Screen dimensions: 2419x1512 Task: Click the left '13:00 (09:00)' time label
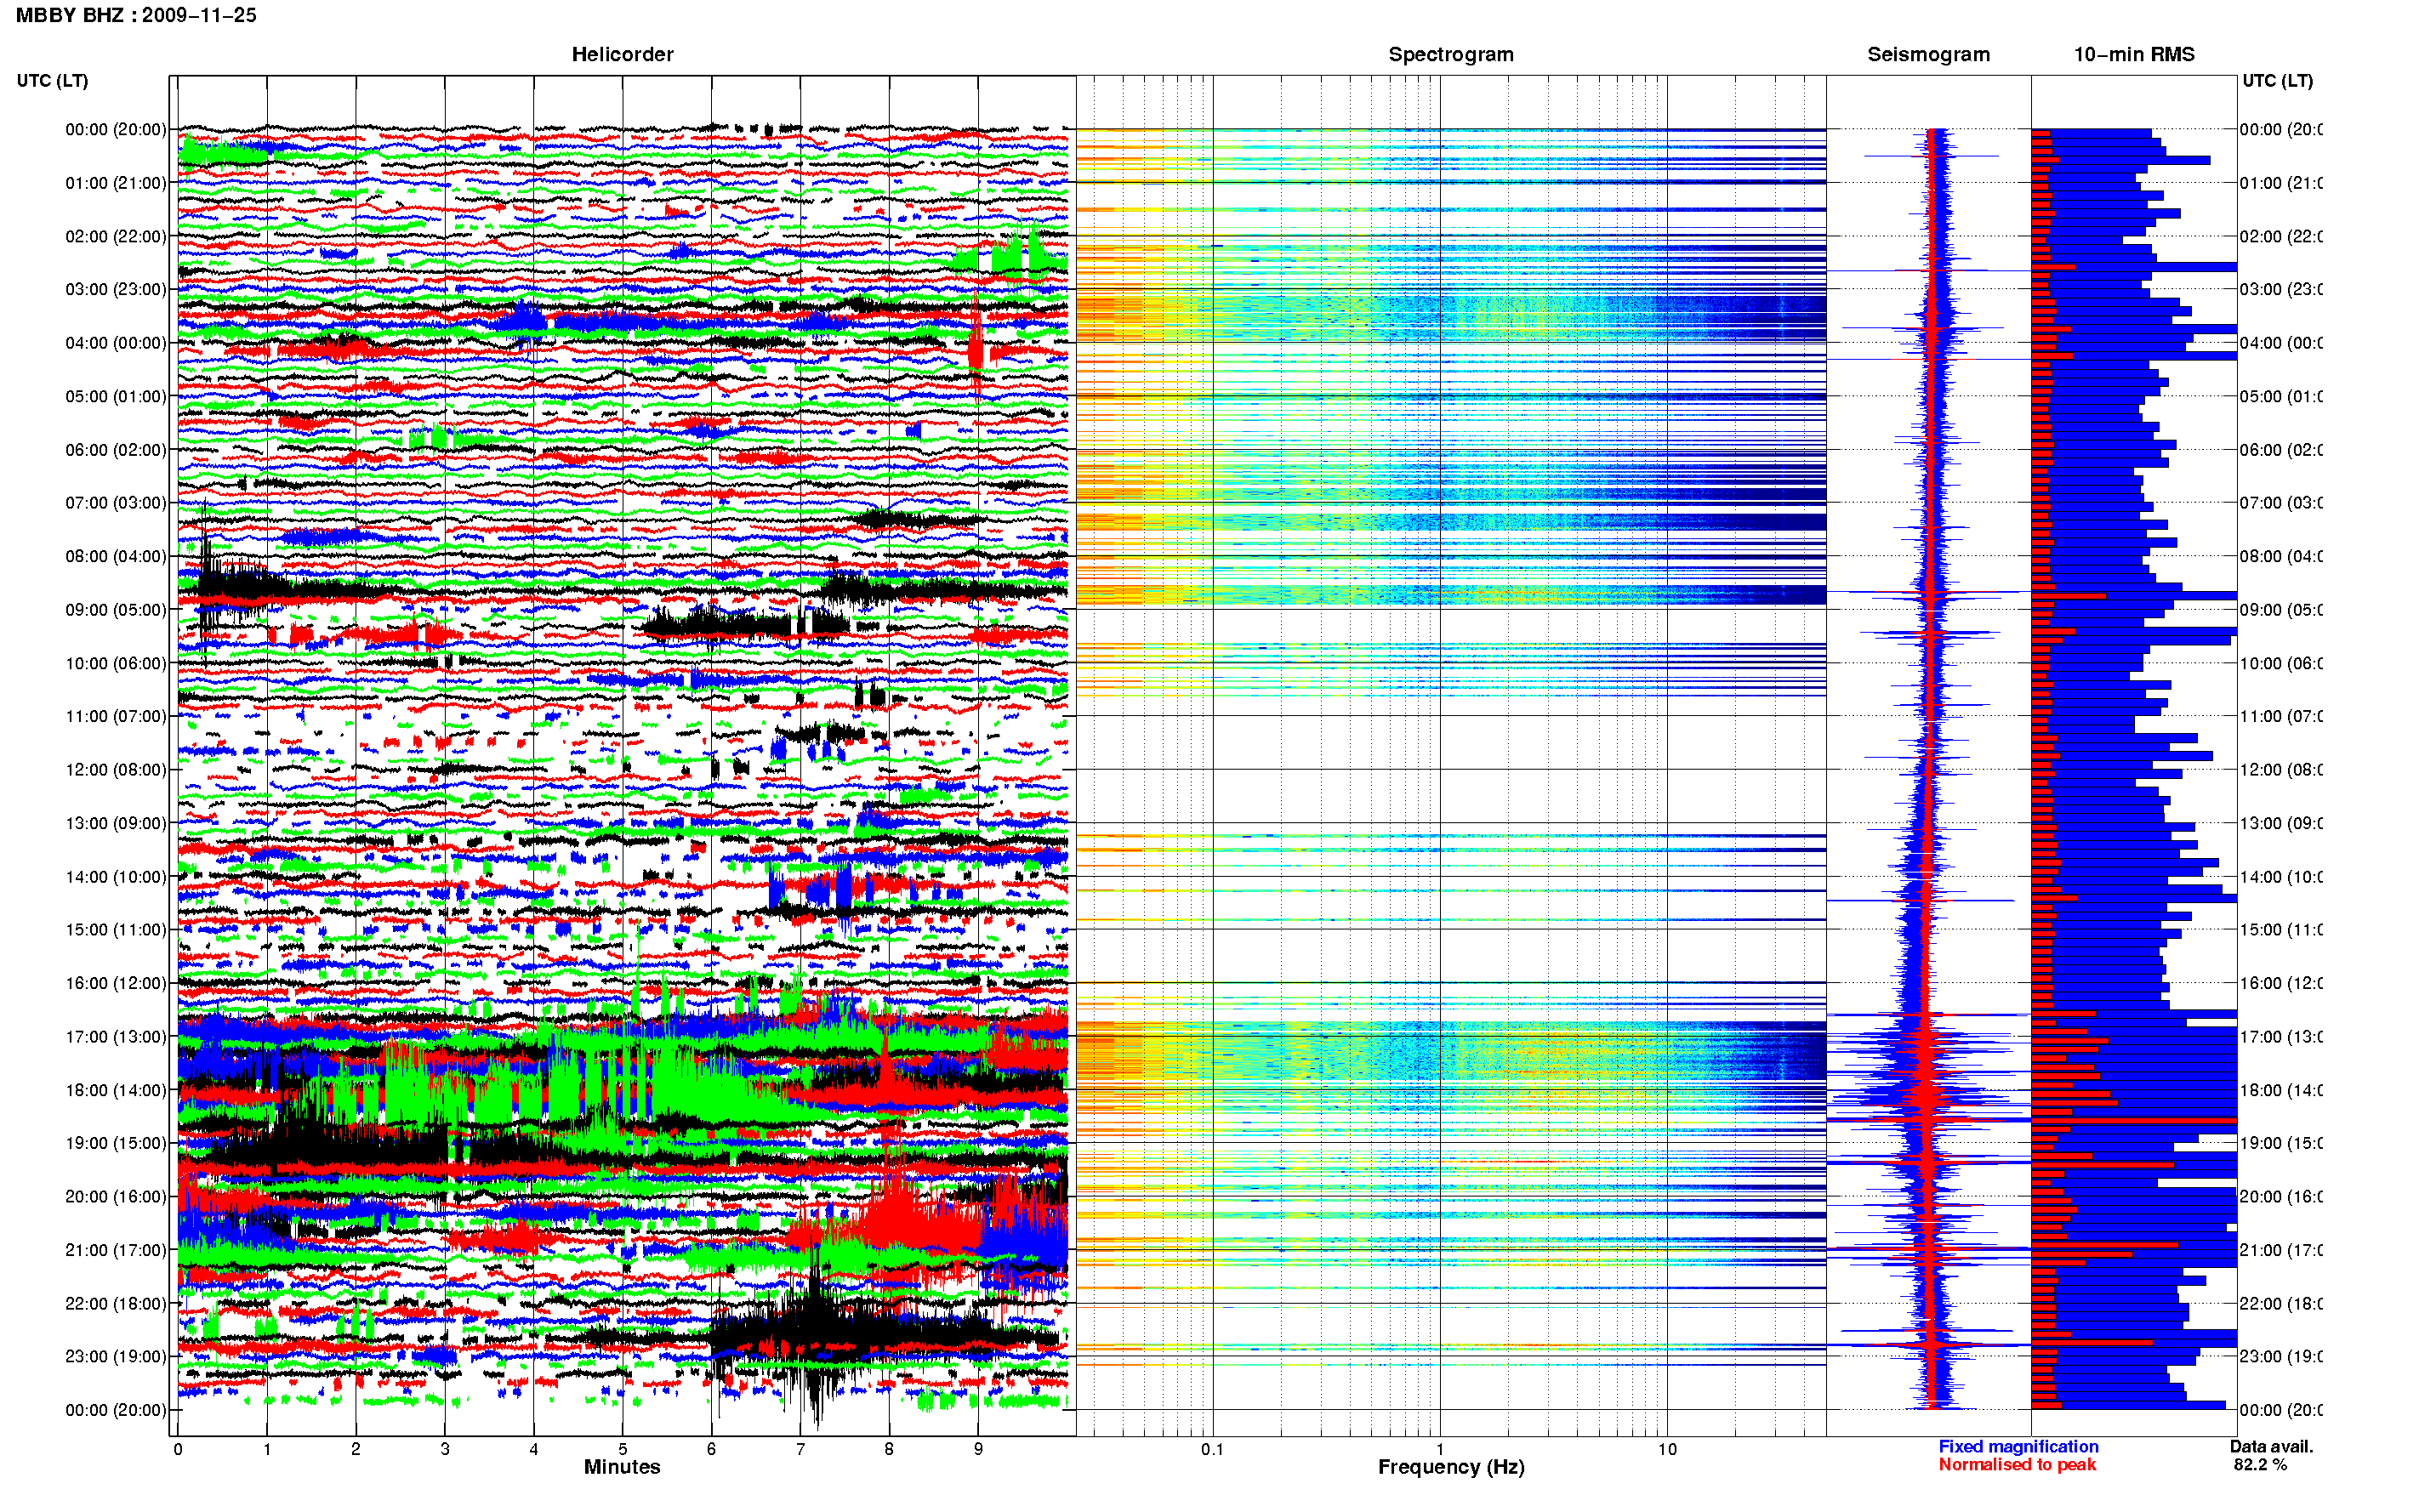coord(116,823)
